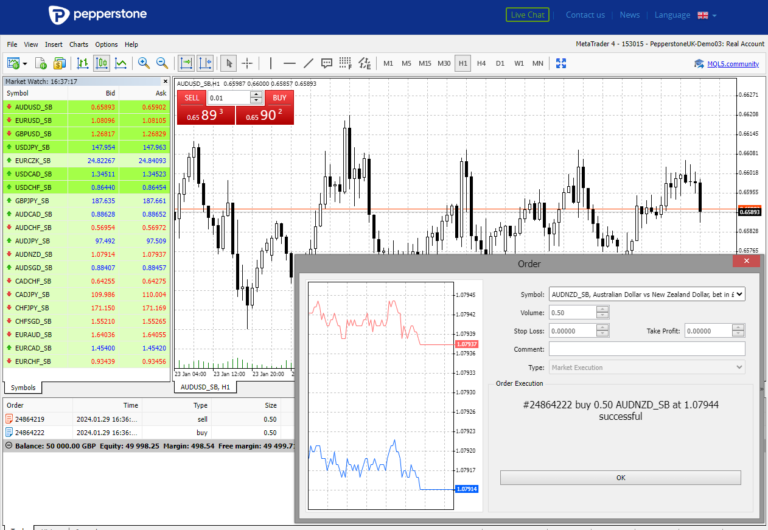Open the Help menu
This screenshot has width=768, height=530.
pos(131,44)
